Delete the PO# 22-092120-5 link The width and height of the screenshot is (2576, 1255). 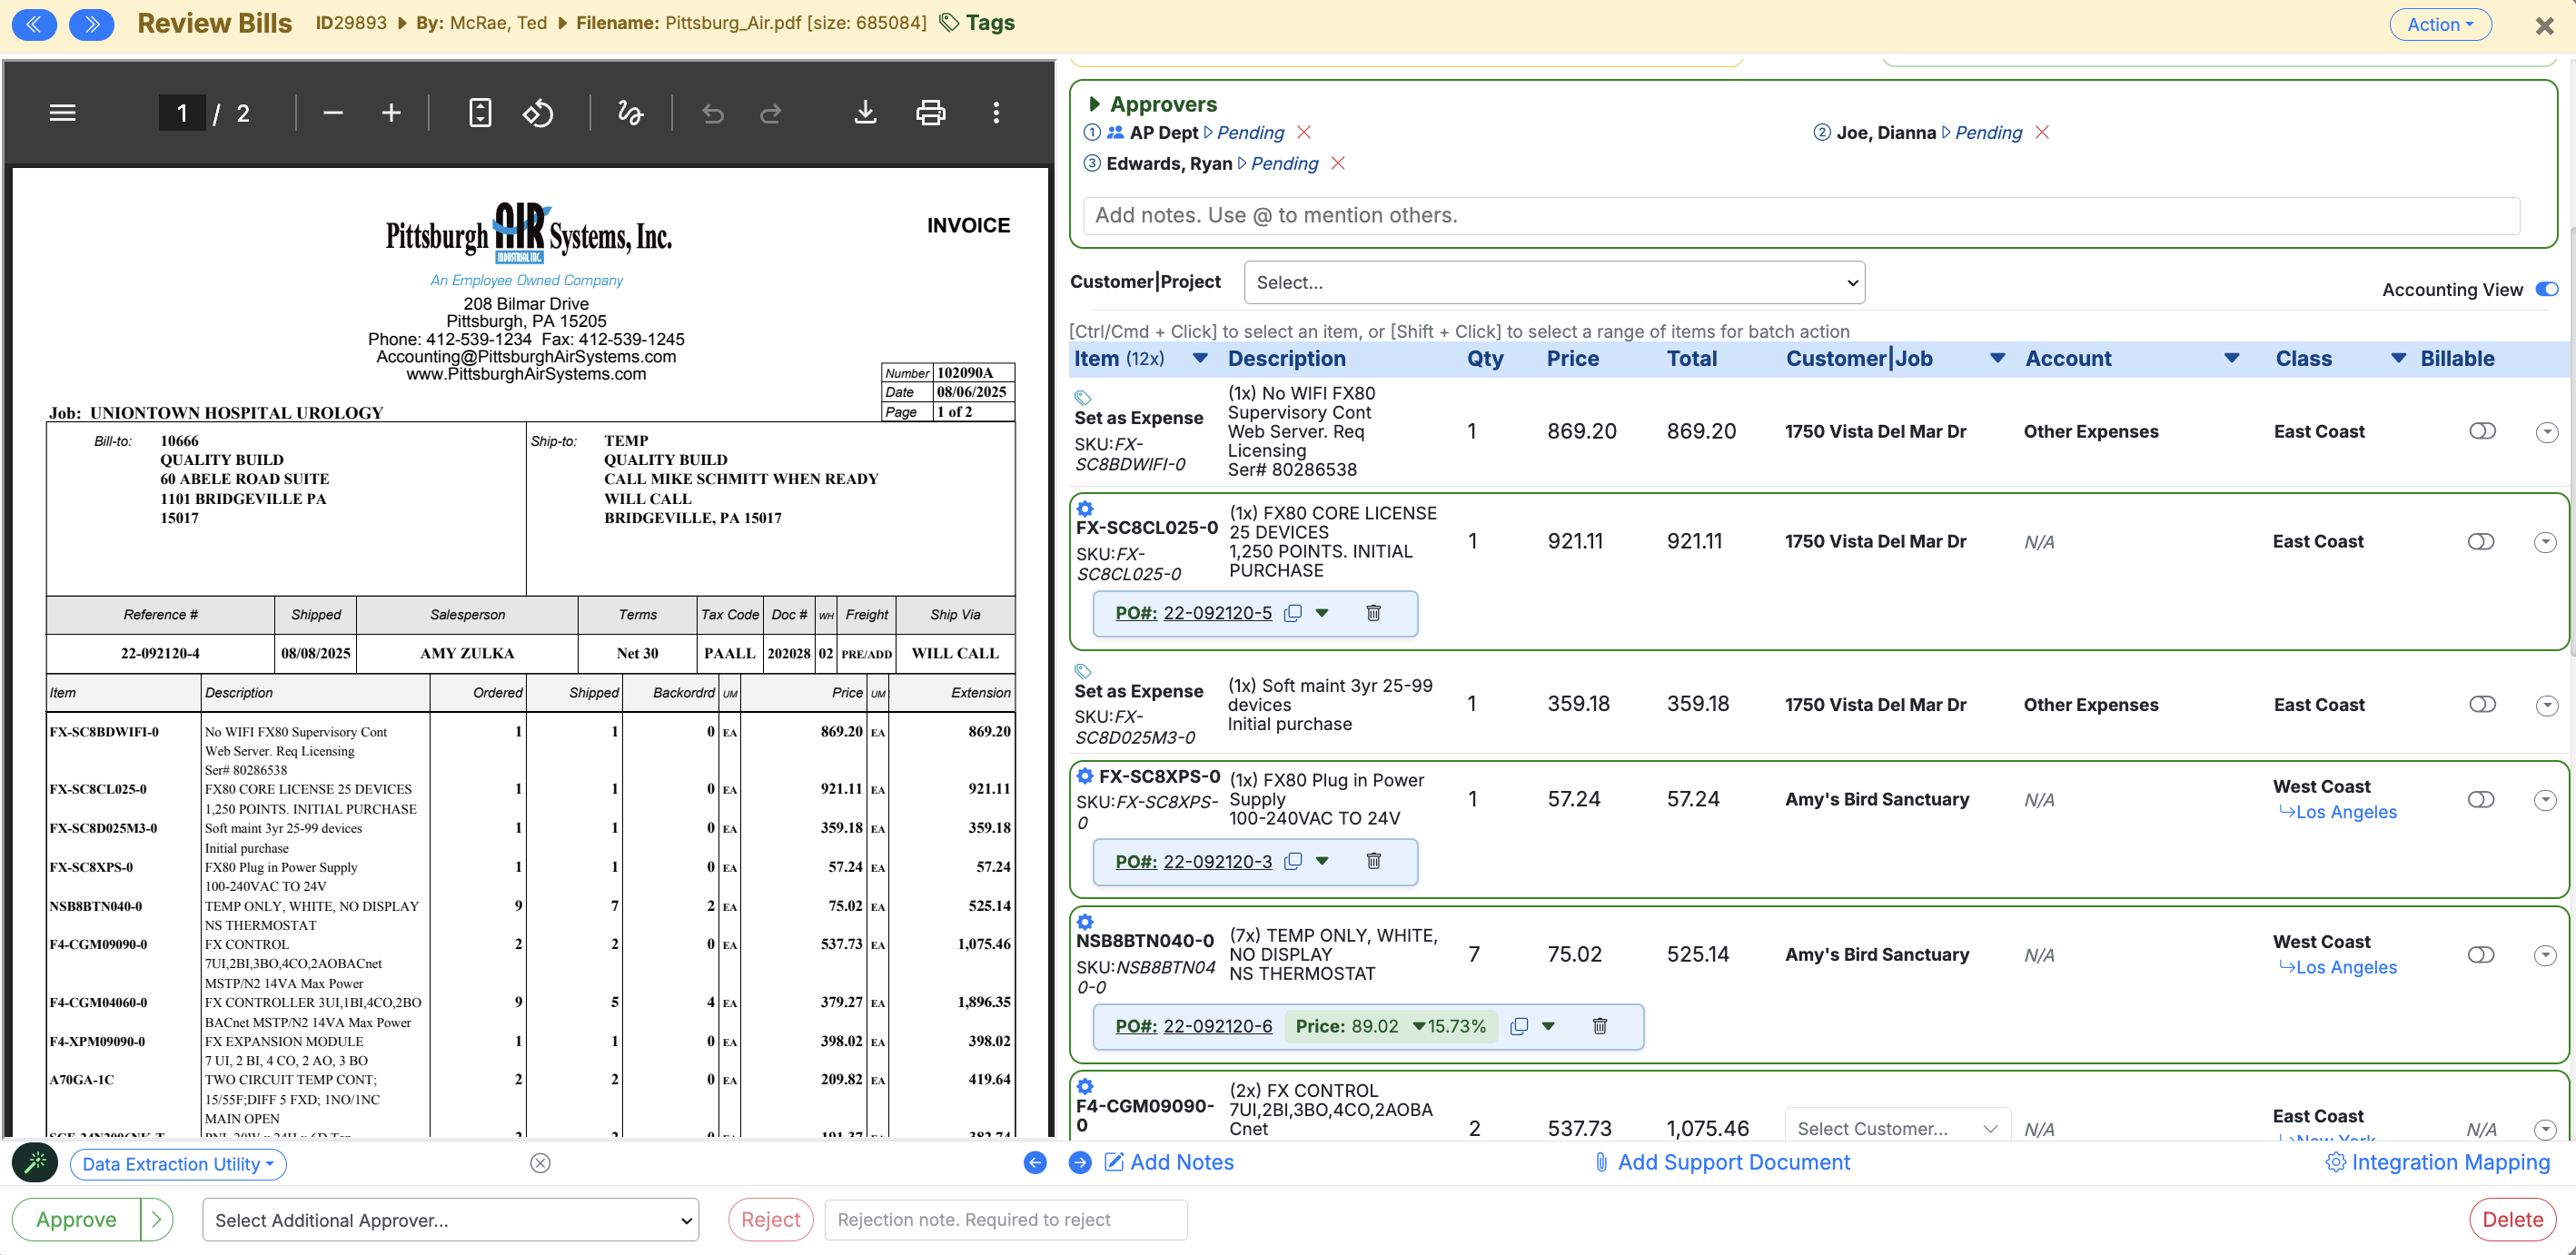(x=1373, y=613)
